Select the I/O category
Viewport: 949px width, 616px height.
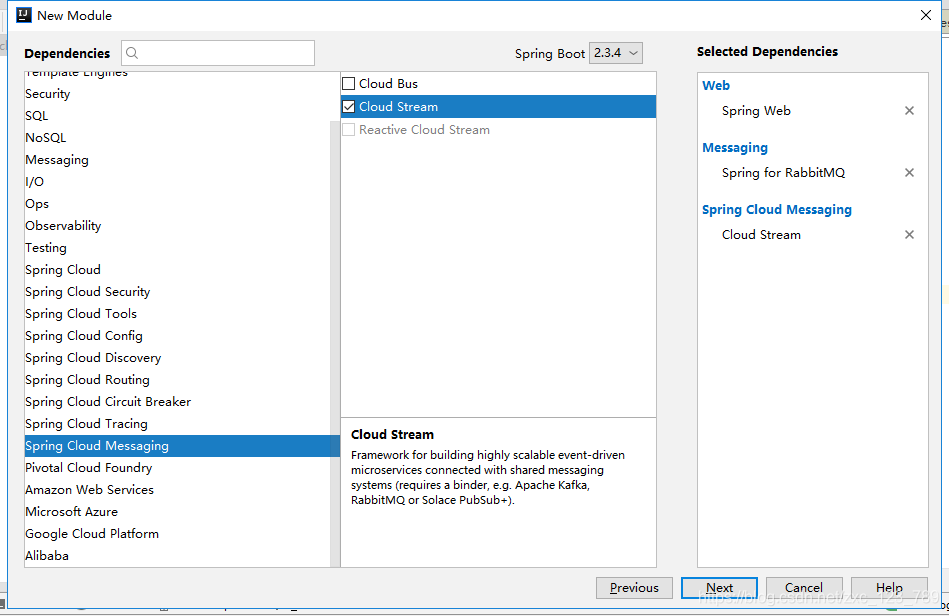click(178, 182)
